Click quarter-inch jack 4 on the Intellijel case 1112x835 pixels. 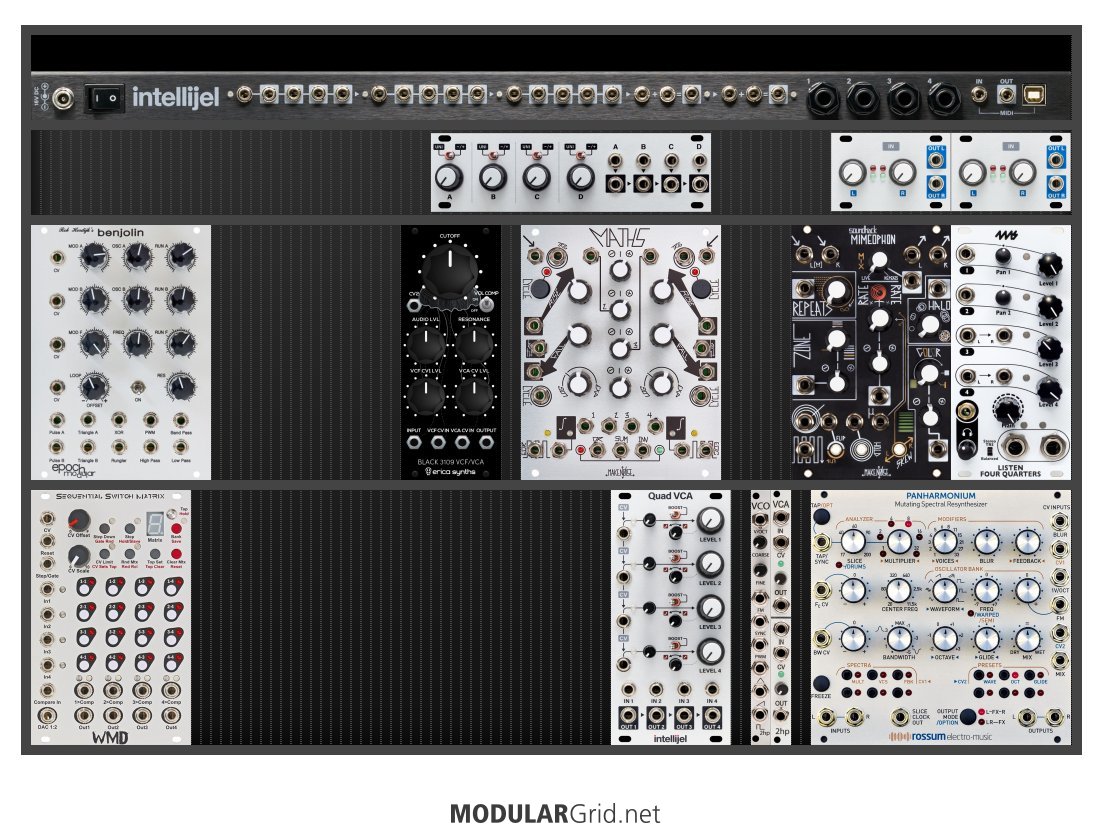944,100
